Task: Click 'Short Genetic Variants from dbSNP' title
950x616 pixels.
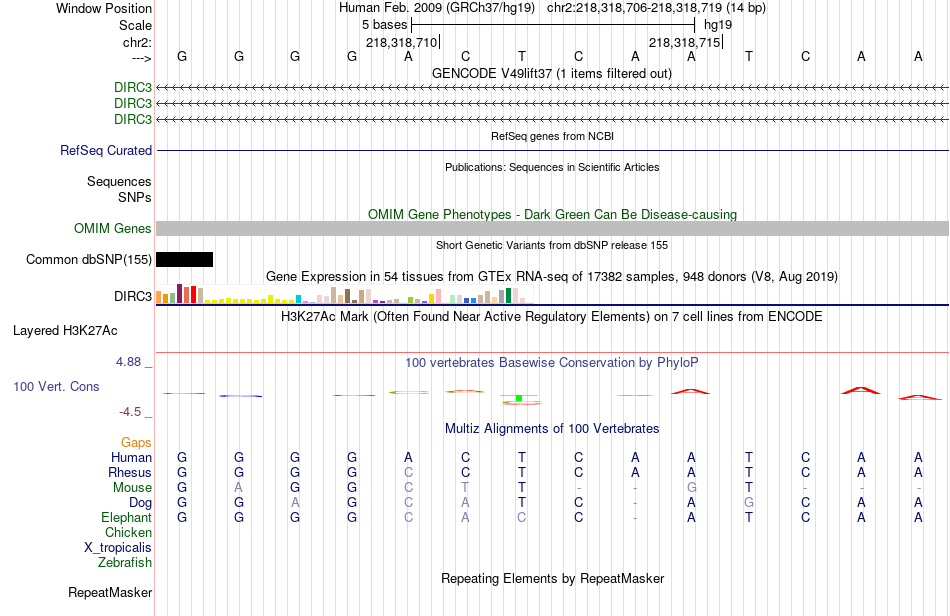Action: (x=552, y=245)
